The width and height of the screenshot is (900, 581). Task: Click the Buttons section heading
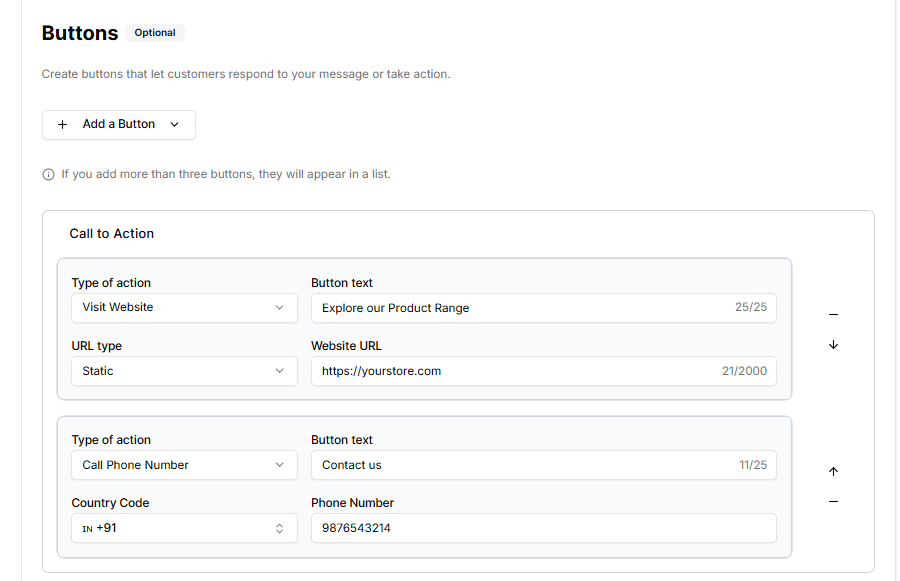80,33
